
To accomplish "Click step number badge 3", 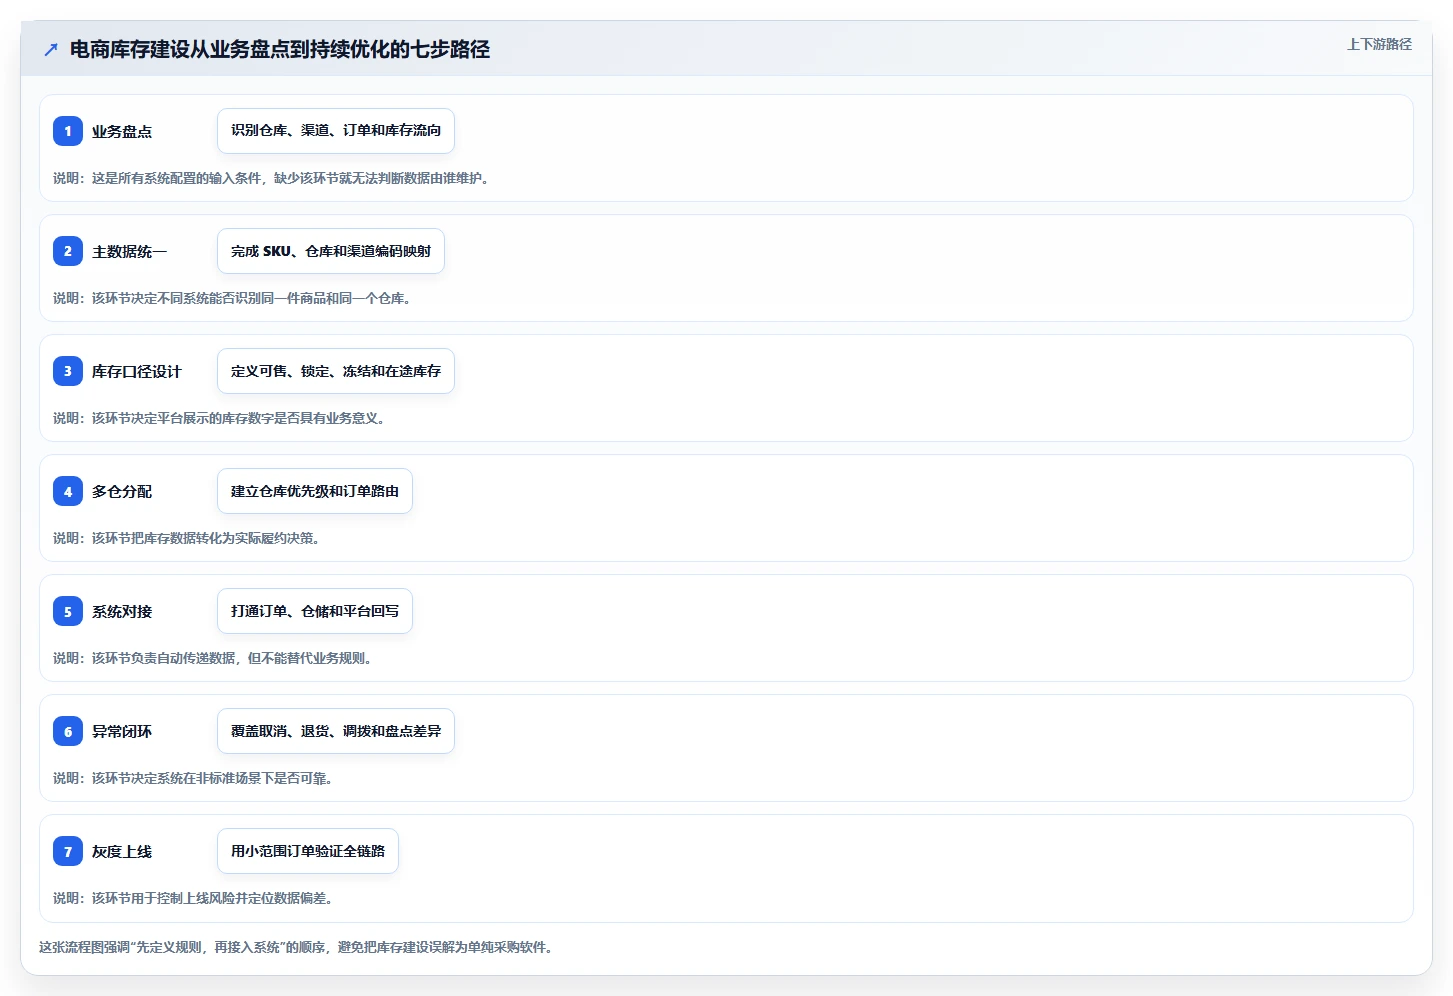I will tap(68, 371).
